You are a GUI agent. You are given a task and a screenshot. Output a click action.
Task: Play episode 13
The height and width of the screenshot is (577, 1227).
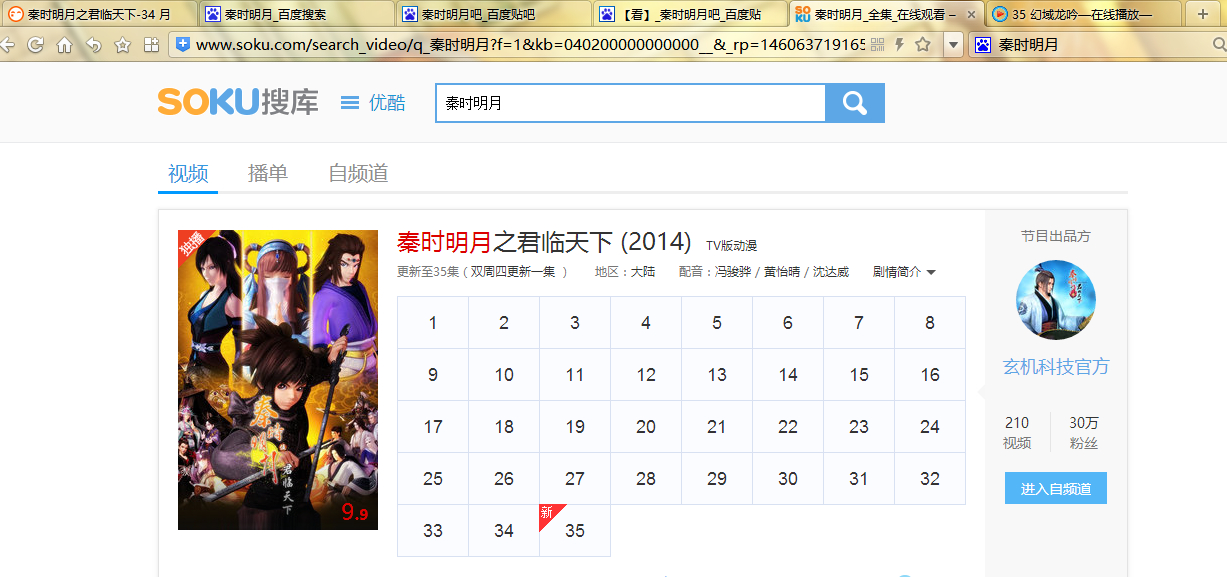point(717,375)
